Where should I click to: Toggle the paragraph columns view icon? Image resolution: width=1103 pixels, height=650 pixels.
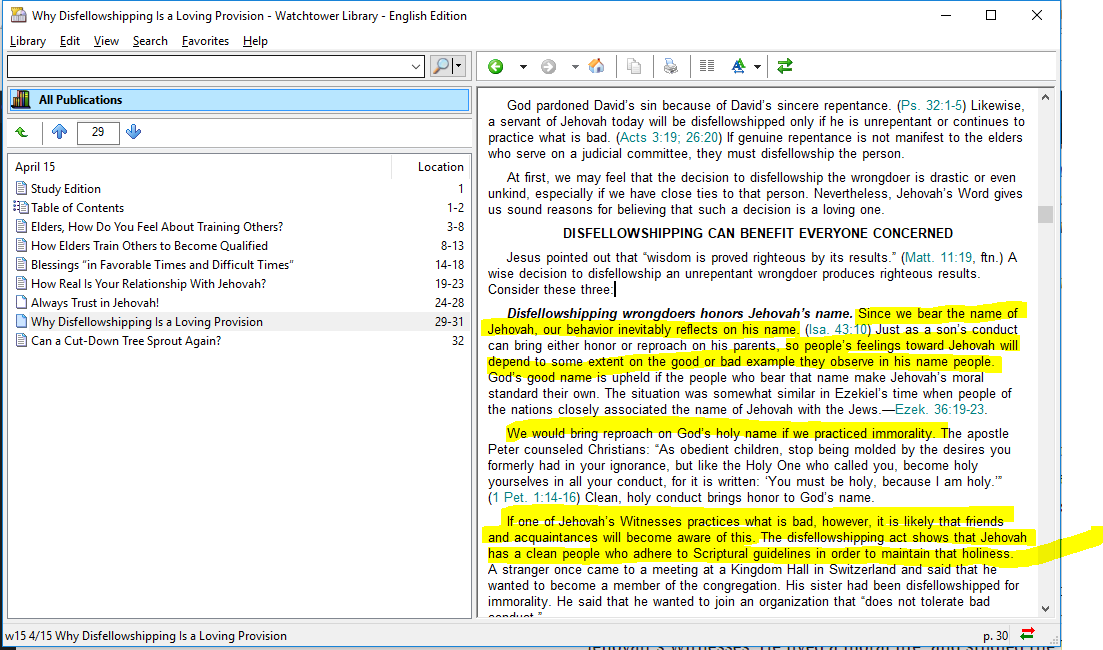click(707, 67)
